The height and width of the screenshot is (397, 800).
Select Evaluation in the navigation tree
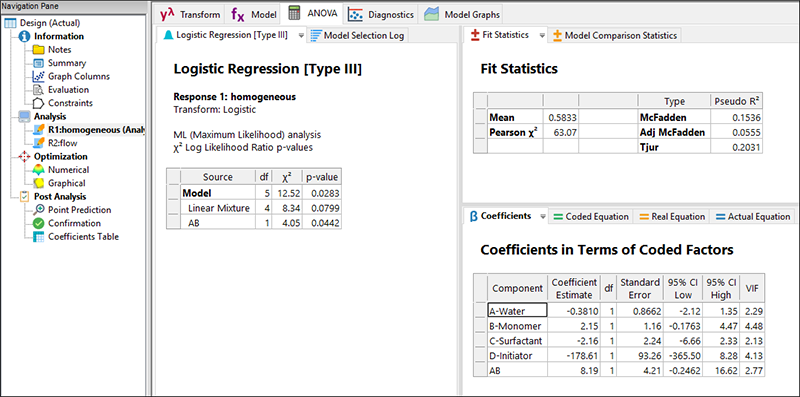68,90
